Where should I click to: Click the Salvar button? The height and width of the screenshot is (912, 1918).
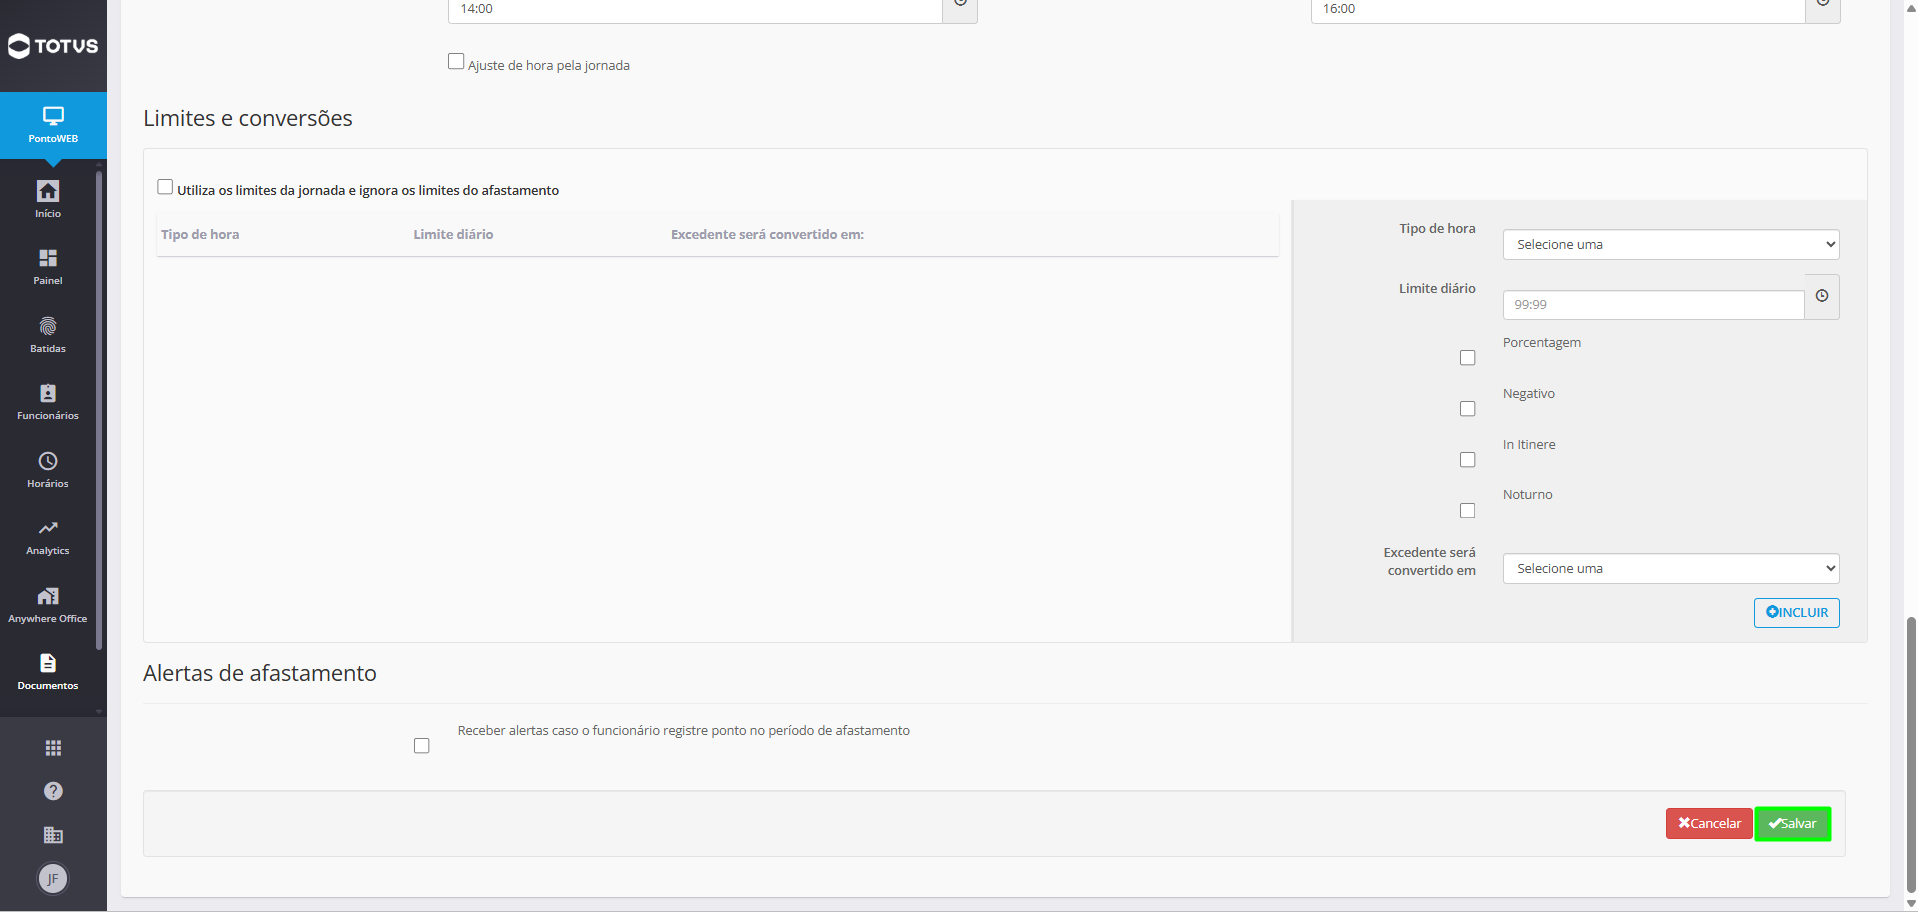(x=1793, y=824)
